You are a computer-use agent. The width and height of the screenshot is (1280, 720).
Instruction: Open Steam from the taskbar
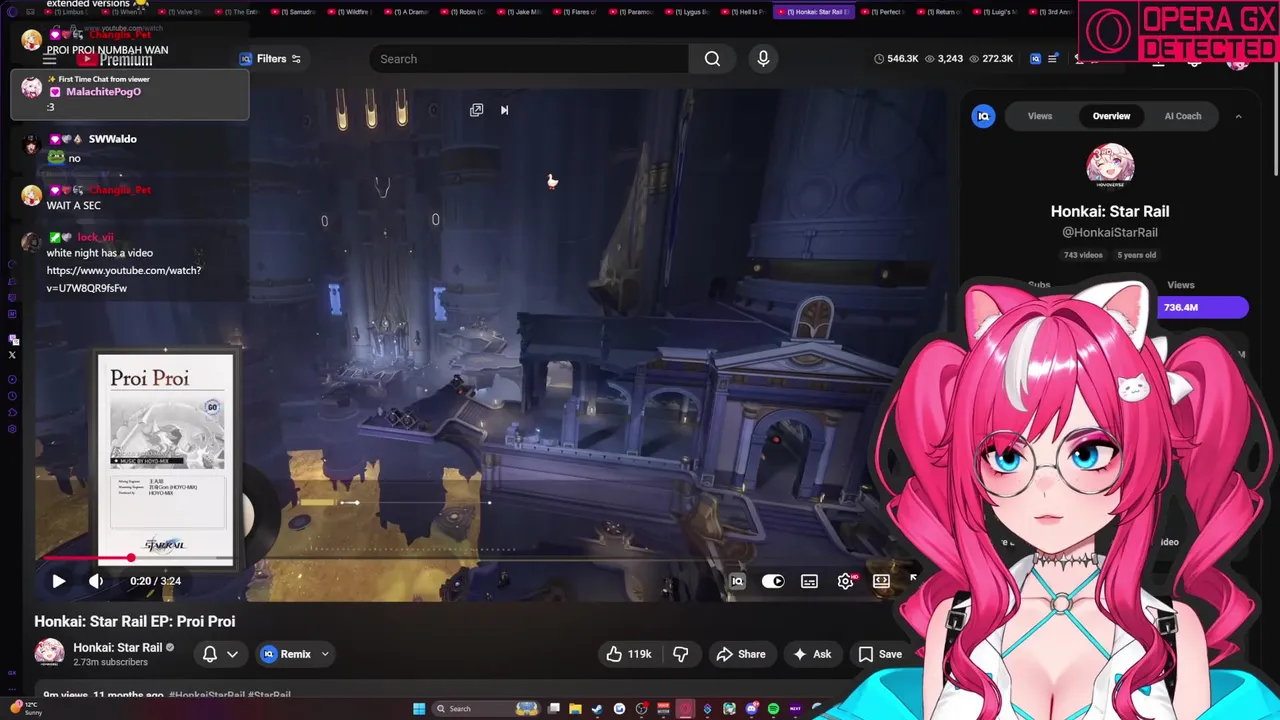pos(597,709)
